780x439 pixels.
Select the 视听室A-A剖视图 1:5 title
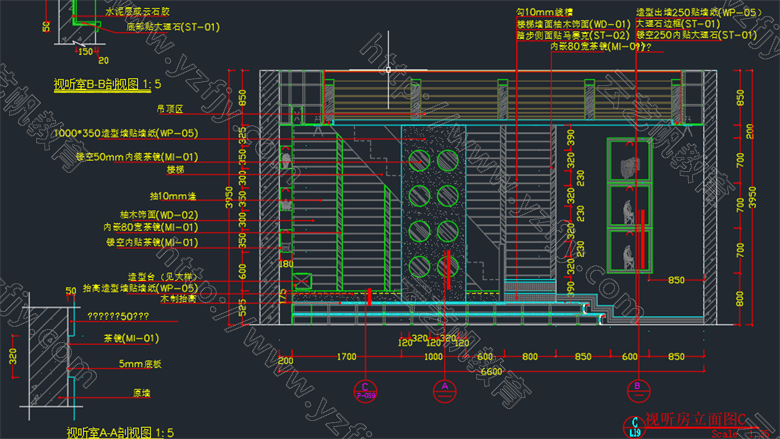[x=120, y=433]
